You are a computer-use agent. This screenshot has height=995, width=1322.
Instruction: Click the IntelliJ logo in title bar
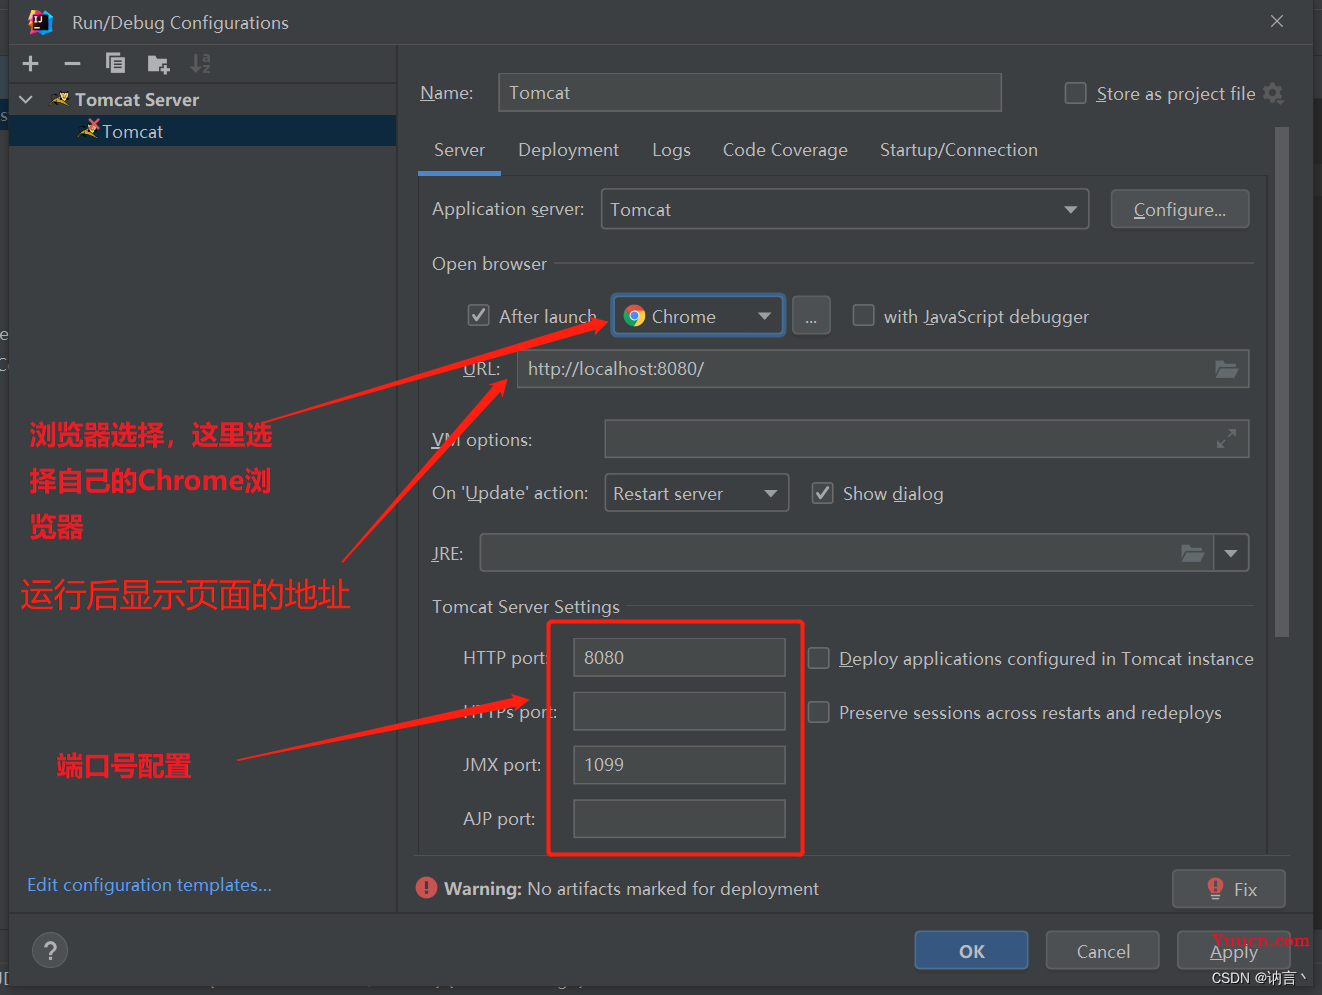(x=40, y=21)
